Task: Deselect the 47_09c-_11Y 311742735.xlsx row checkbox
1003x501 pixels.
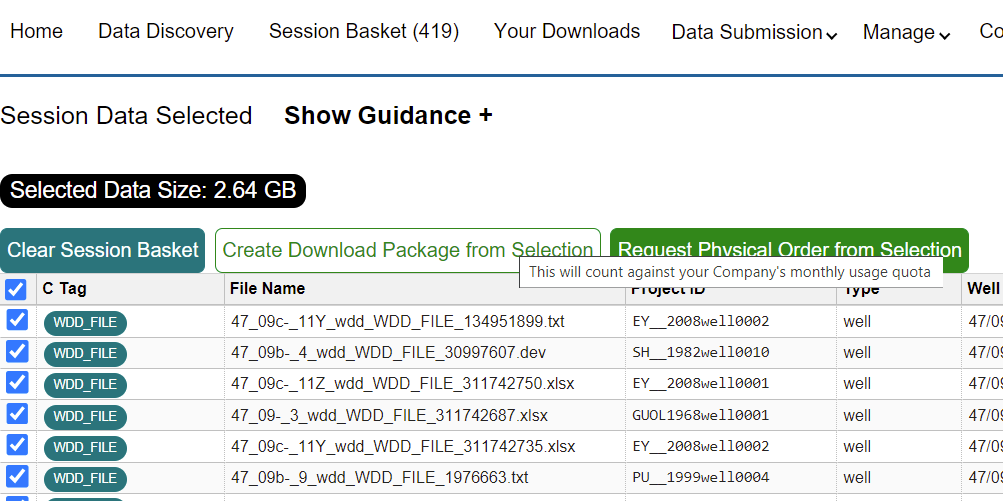Action: 17,445
